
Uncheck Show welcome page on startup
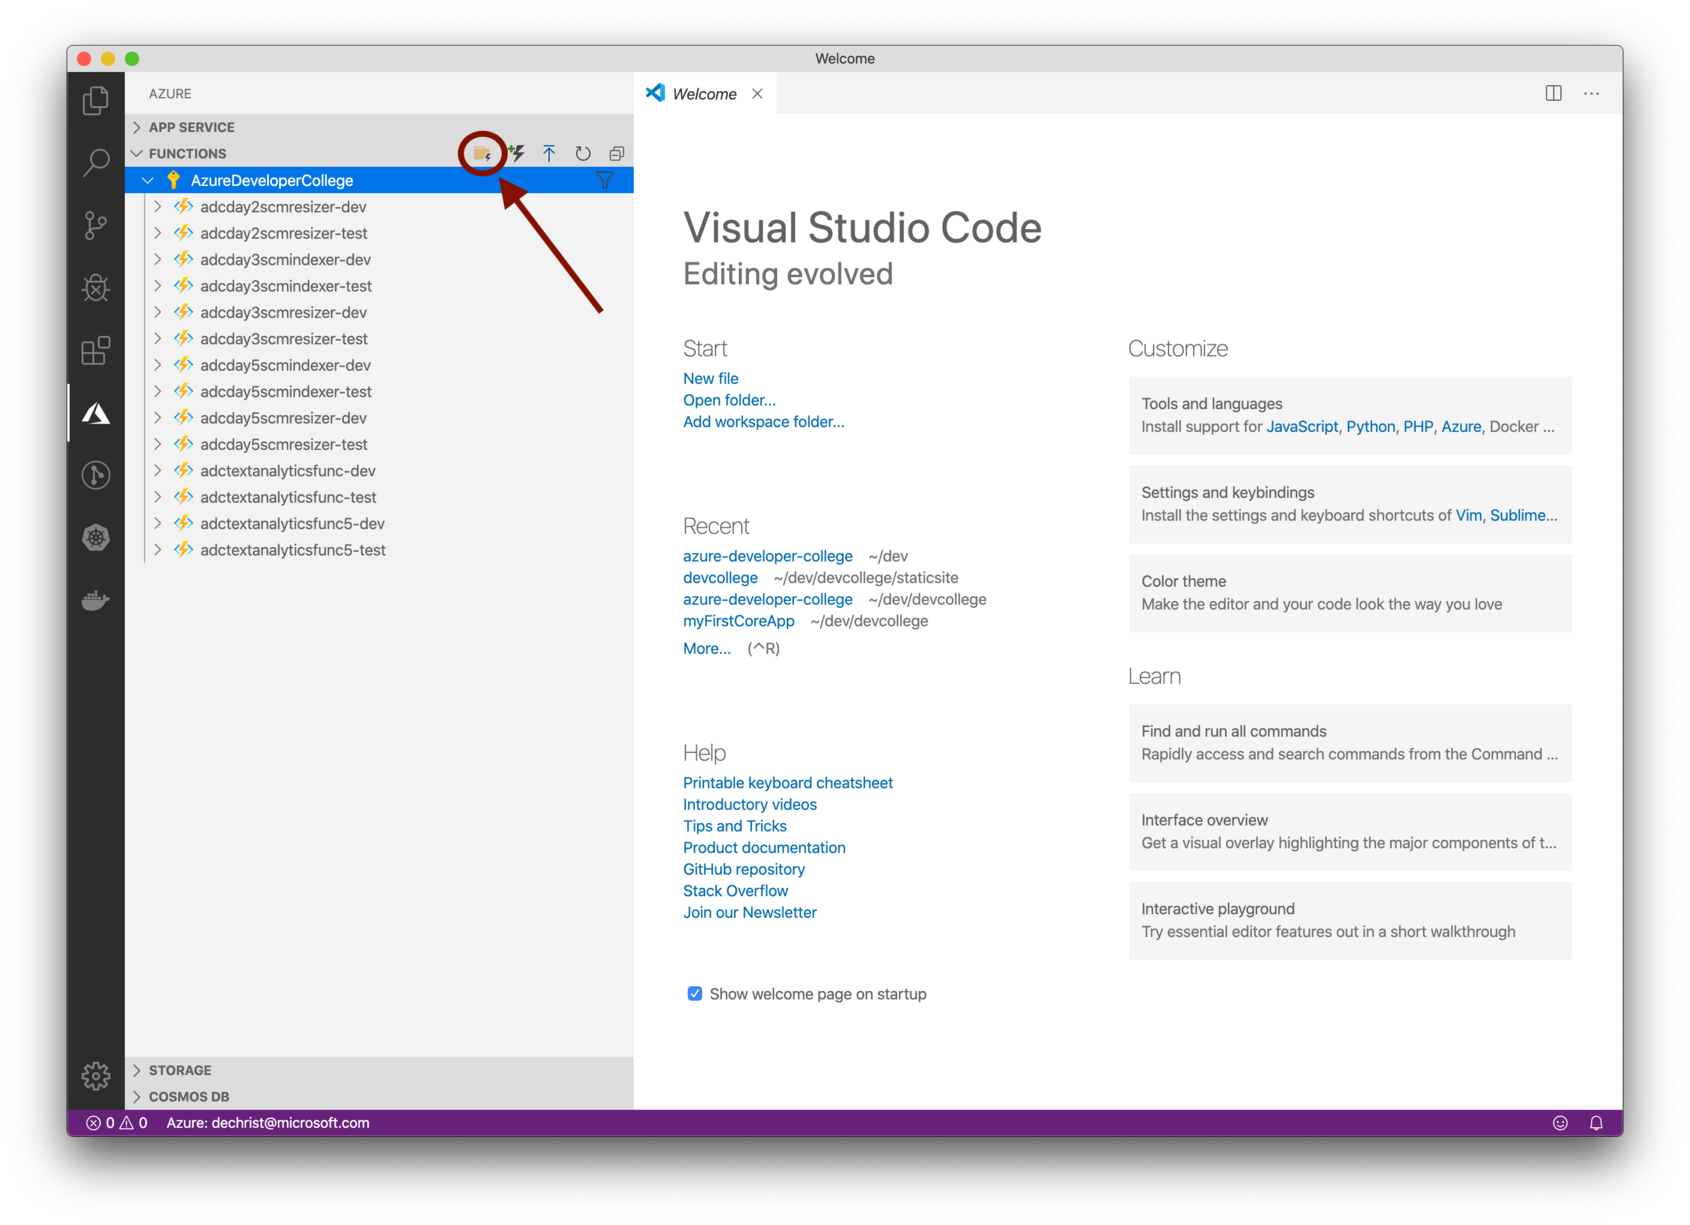pyautogui.click(x=695, y=994)
